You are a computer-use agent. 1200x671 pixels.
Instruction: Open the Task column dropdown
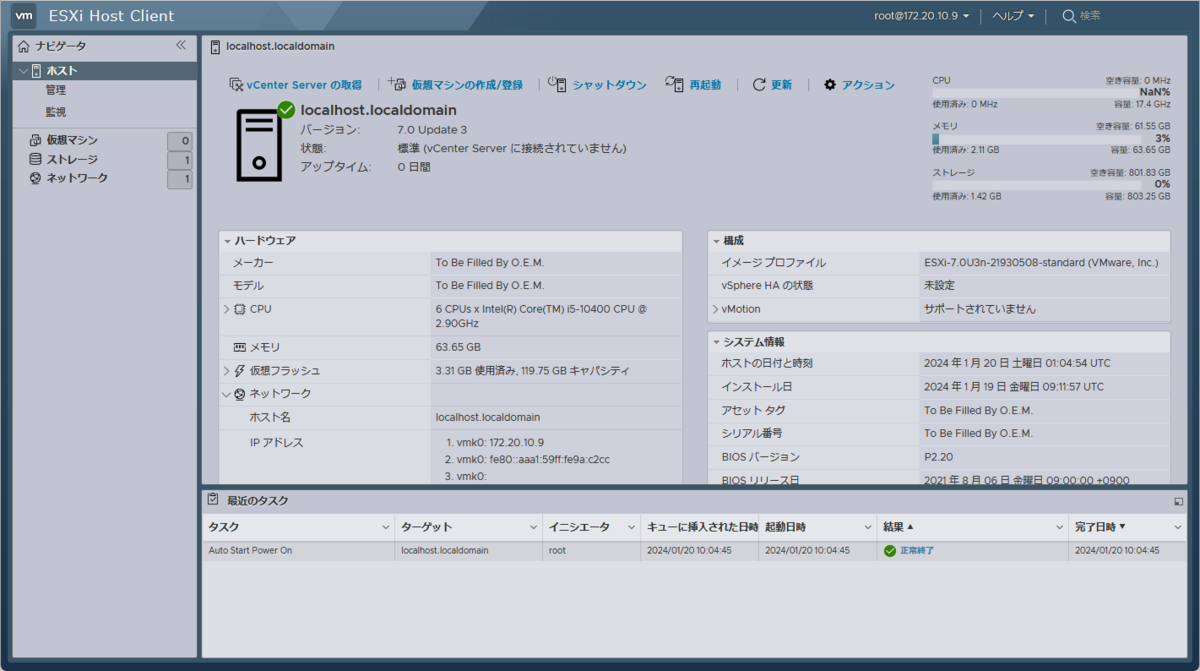click(x=386, y=527)
